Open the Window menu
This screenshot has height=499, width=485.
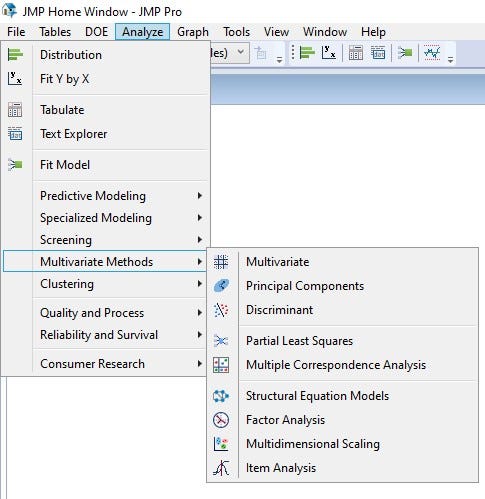coord(325,32)
